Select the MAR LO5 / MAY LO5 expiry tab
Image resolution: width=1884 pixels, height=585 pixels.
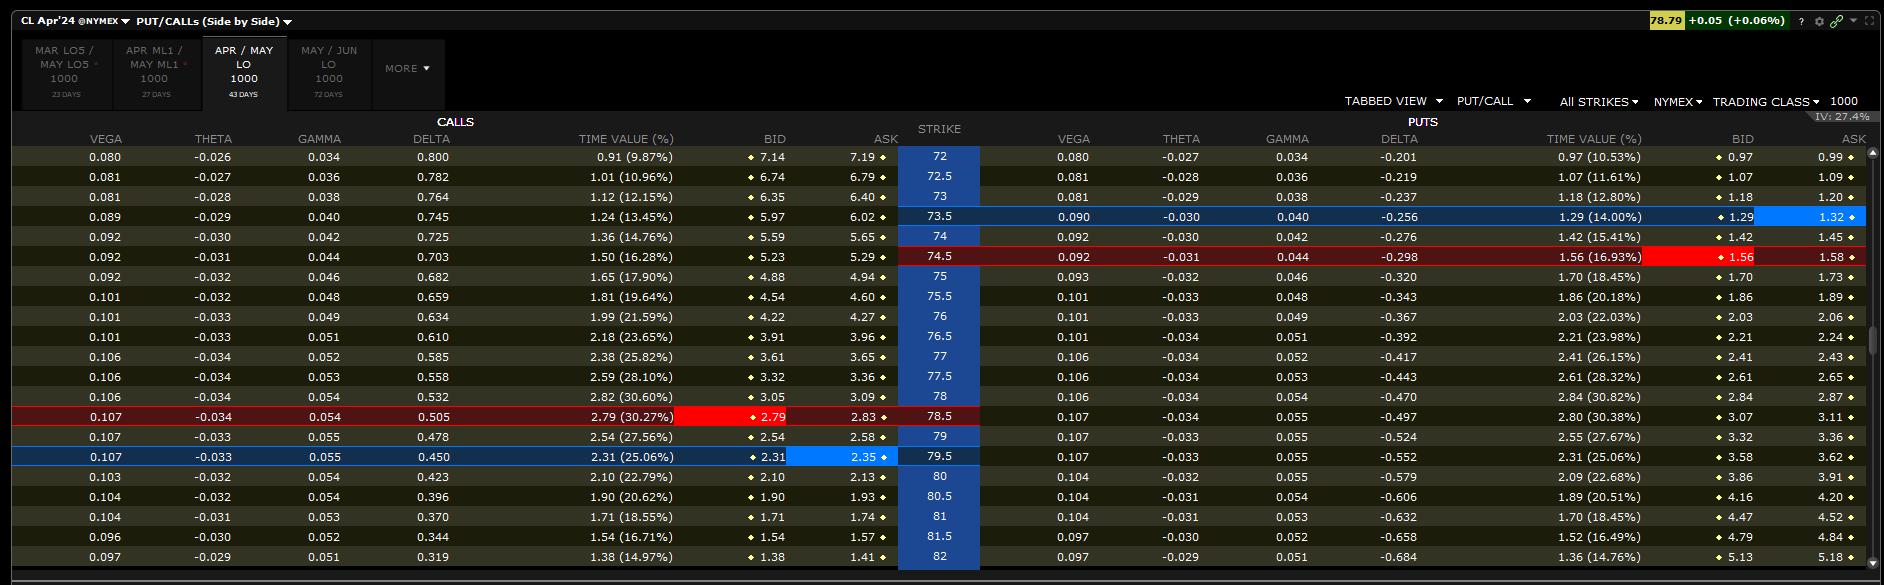pos(65,73)
